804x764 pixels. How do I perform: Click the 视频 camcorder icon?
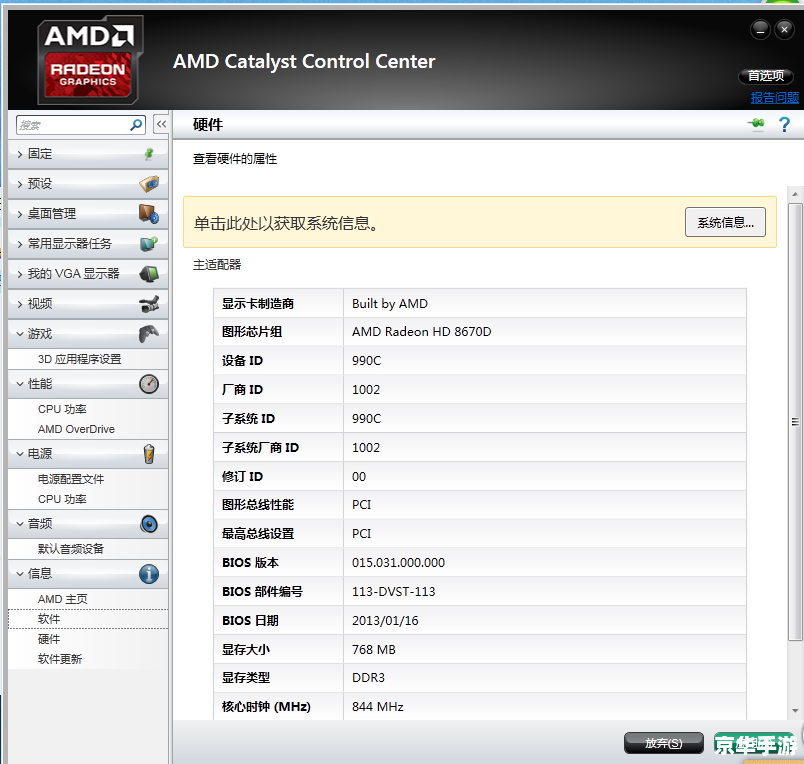click(x=149, y=304)
